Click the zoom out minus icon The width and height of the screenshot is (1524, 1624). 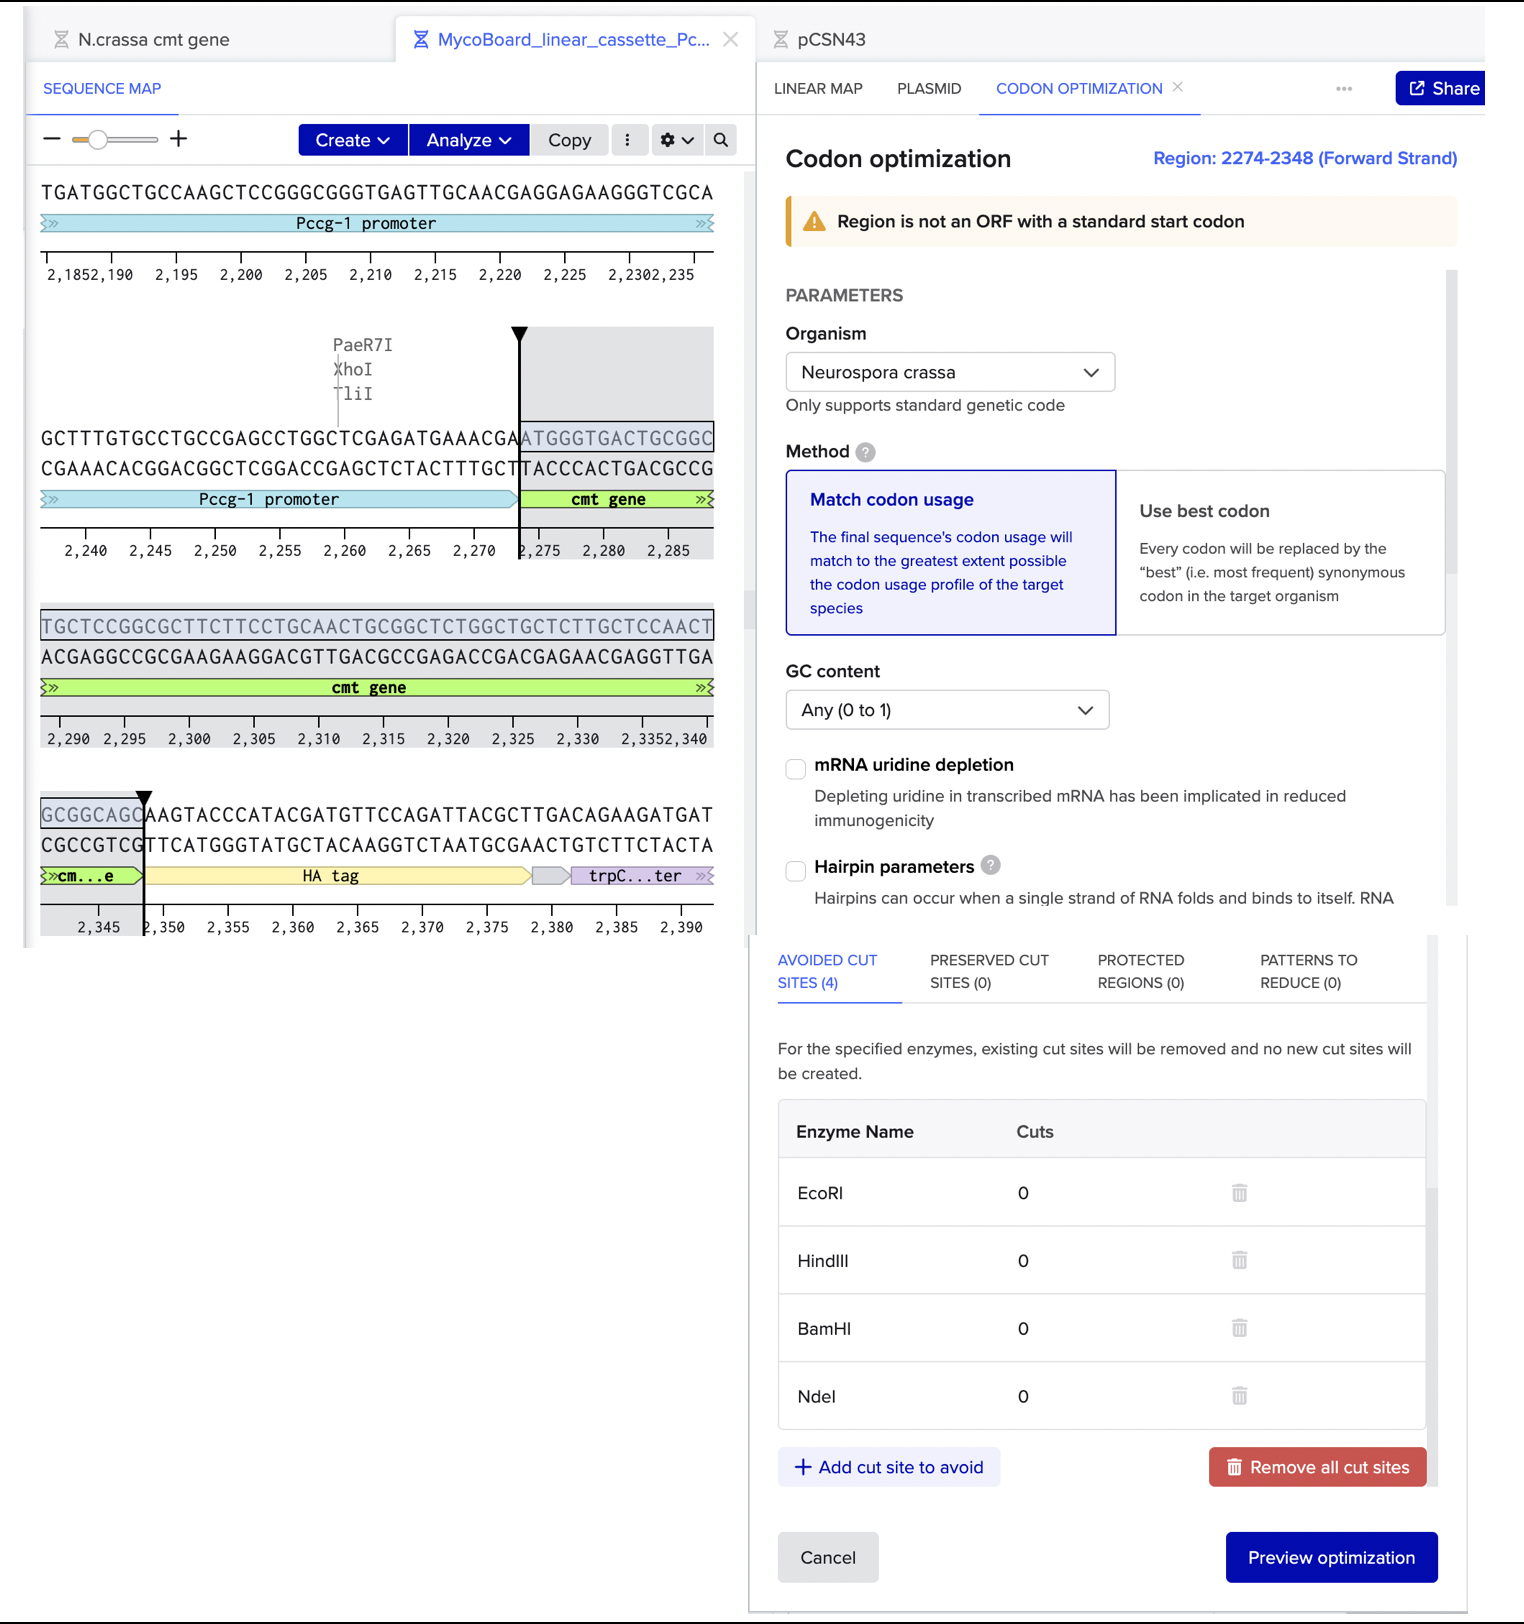point(52,139)
